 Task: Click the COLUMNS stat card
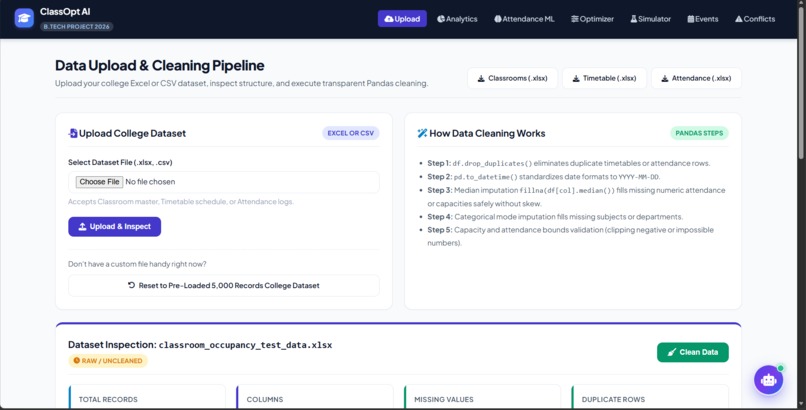coord(315,397)
